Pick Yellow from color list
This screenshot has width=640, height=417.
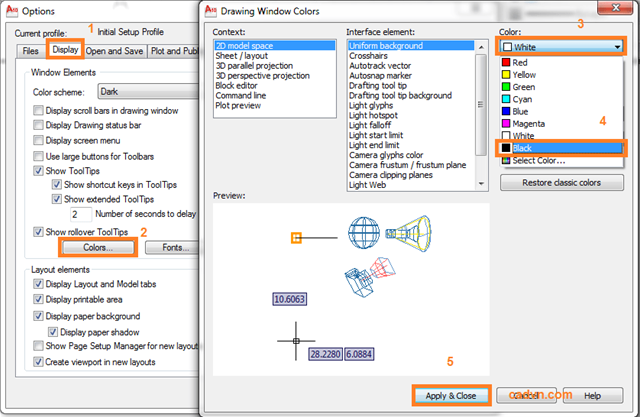pyautogui.click(x=562, y=75)
